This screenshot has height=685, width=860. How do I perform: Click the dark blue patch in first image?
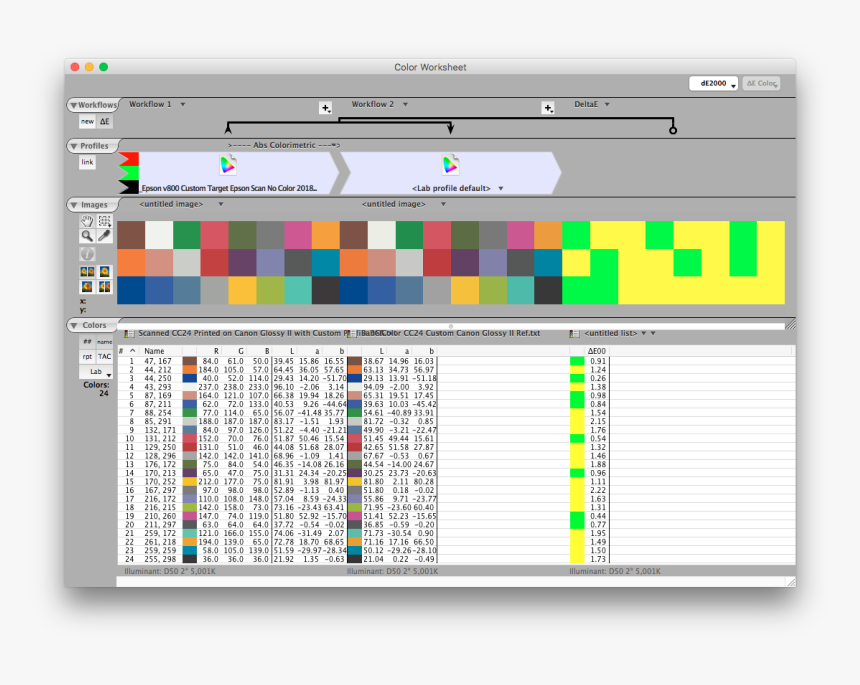(131, 291)
